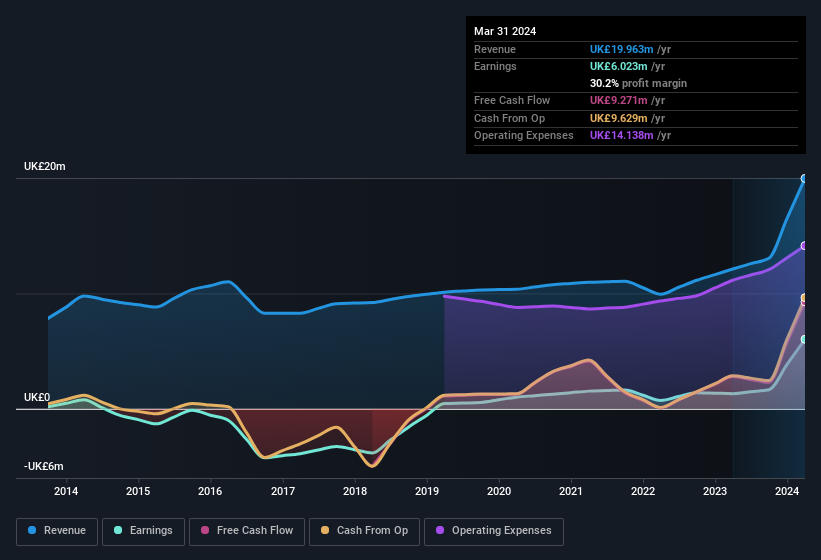Click the 2023 x-axis label
Image resolution: width=821 pixels, height=560 pixels.
point(715,491)
